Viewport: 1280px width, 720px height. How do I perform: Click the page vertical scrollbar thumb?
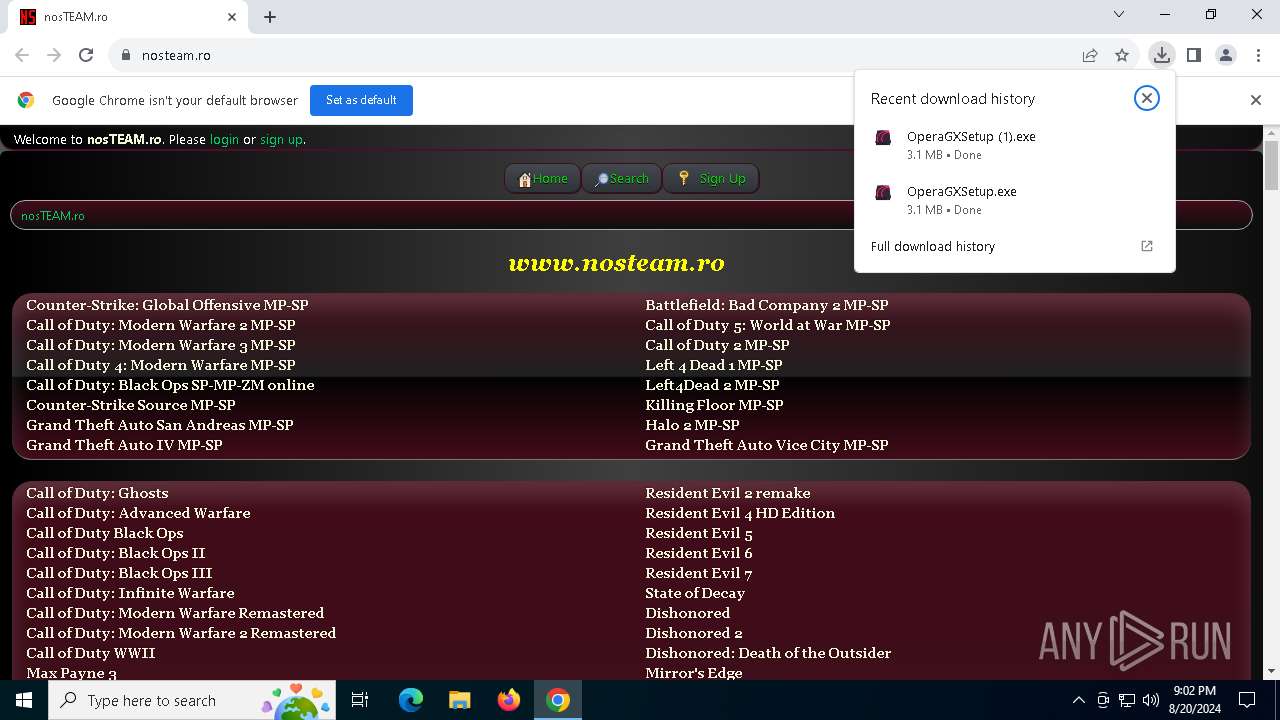(x=1271, y=165)
